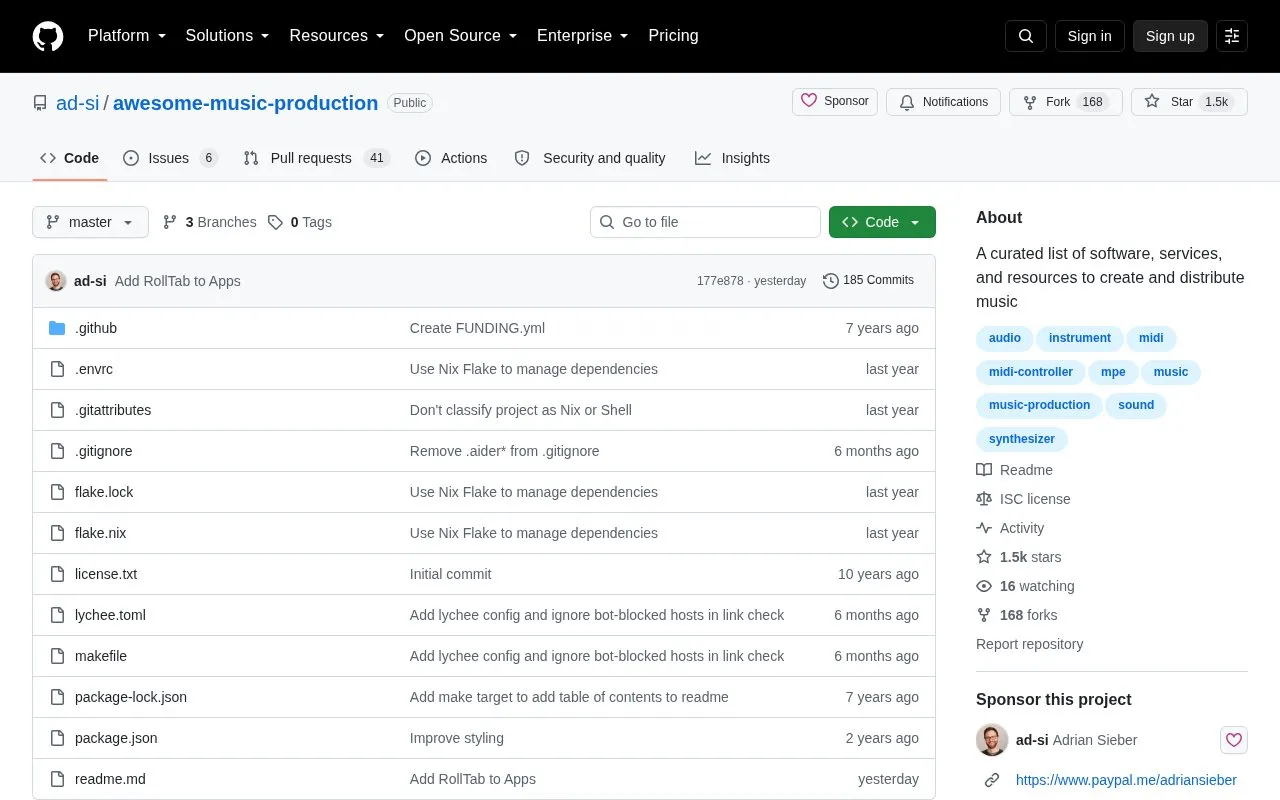Select the midi-controller topic tag
Viewport: 1280px width, 800px height.
tap(1031, 372)
